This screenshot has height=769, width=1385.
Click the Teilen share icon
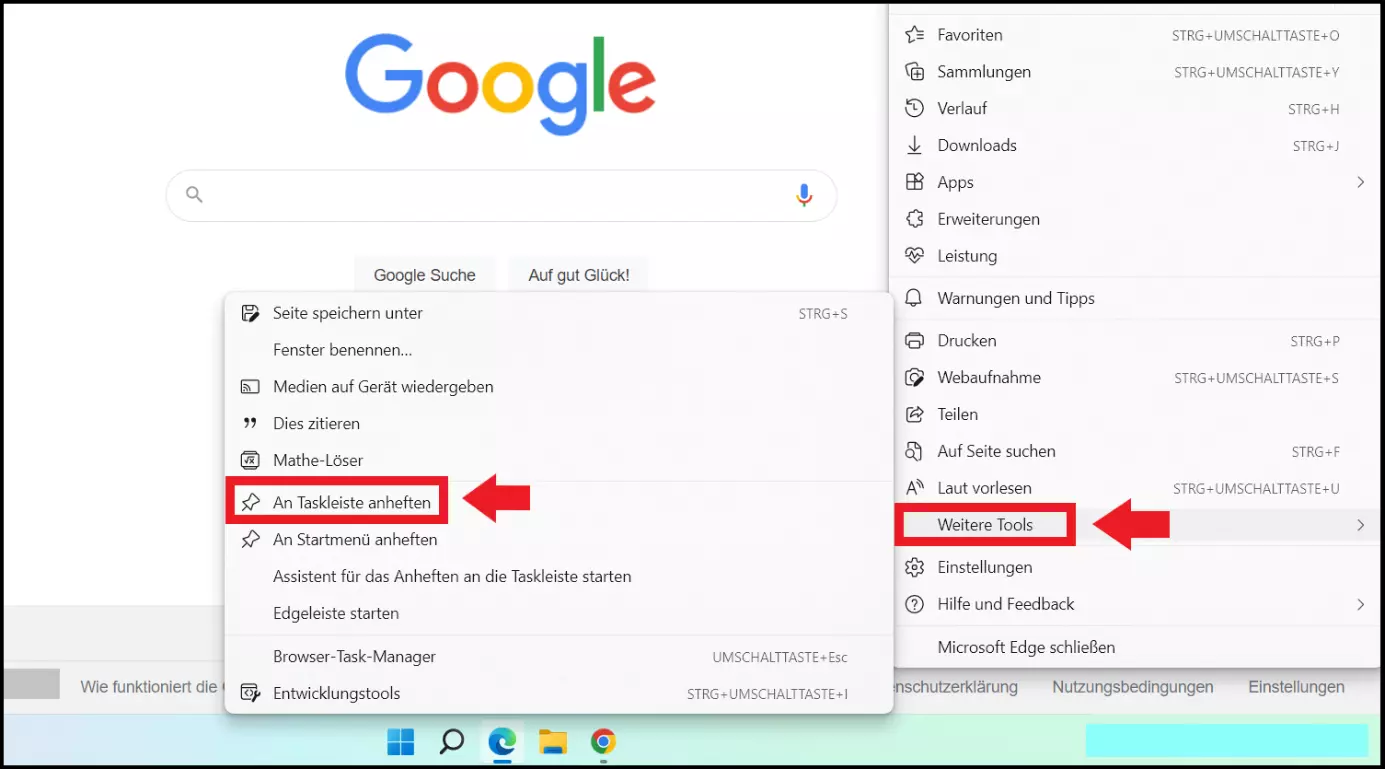pyautogui.click(x=914, y=414)
